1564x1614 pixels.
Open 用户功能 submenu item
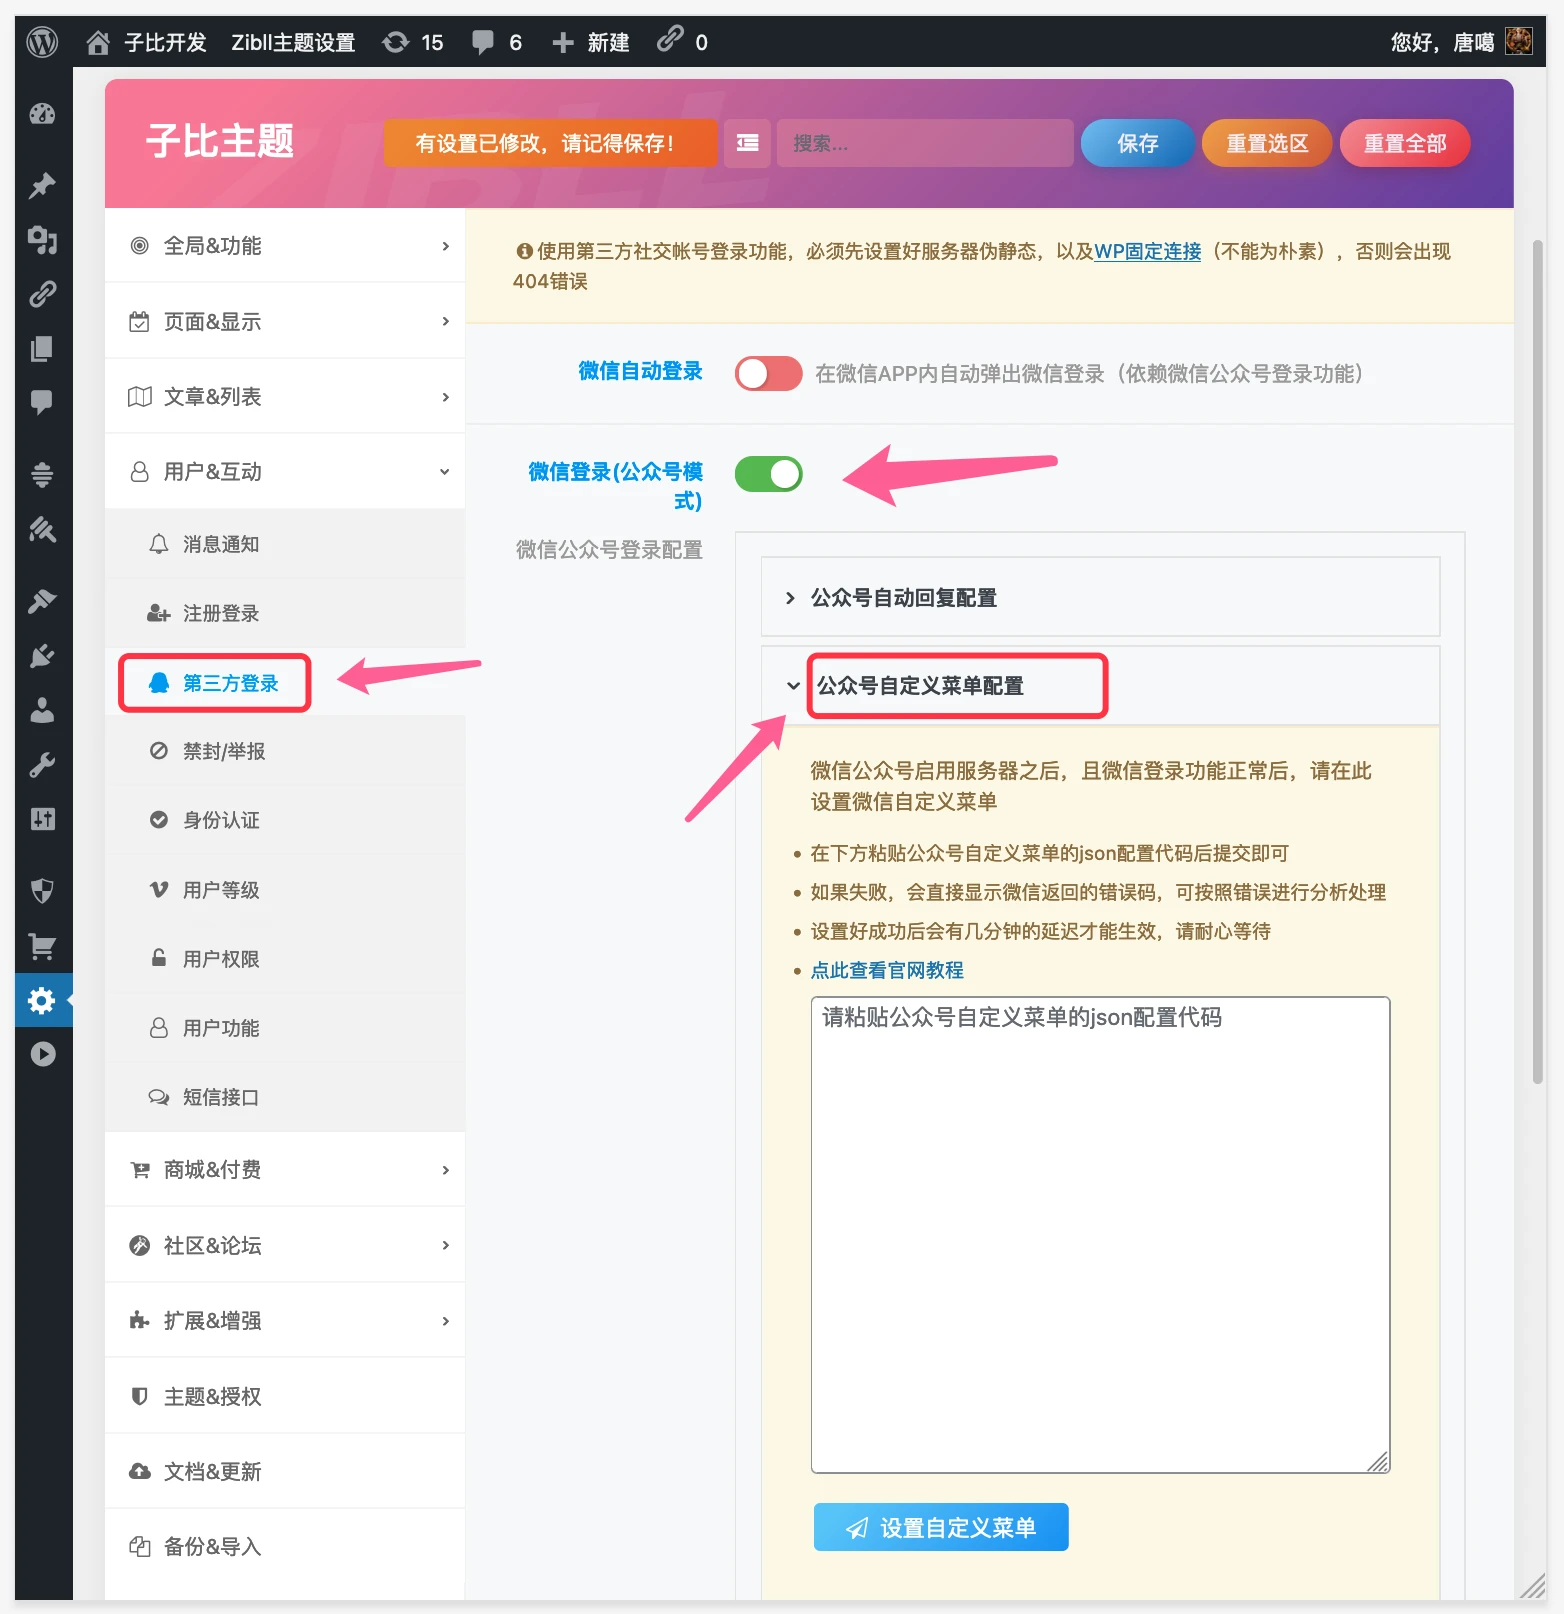285,1028
